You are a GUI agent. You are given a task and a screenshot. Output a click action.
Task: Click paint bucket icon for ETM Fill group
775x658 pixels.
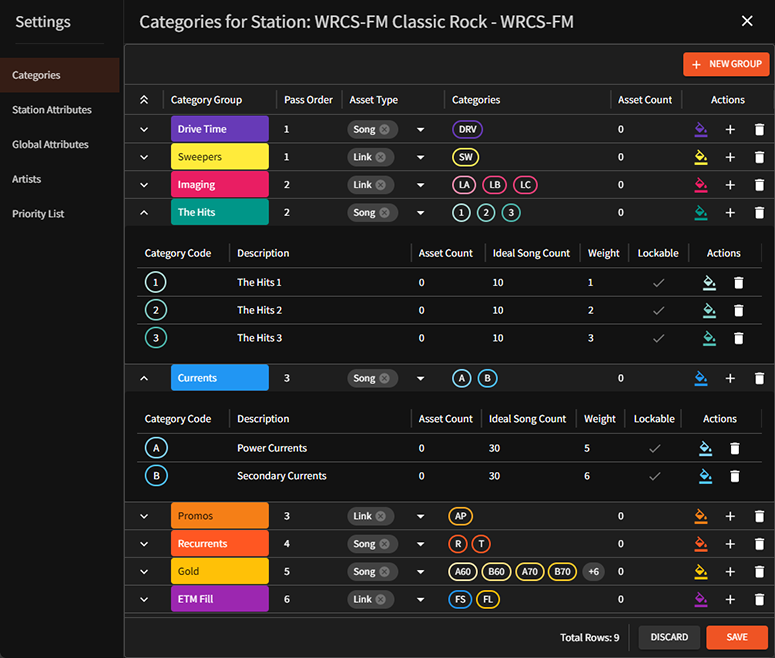(x=700, y=599)
